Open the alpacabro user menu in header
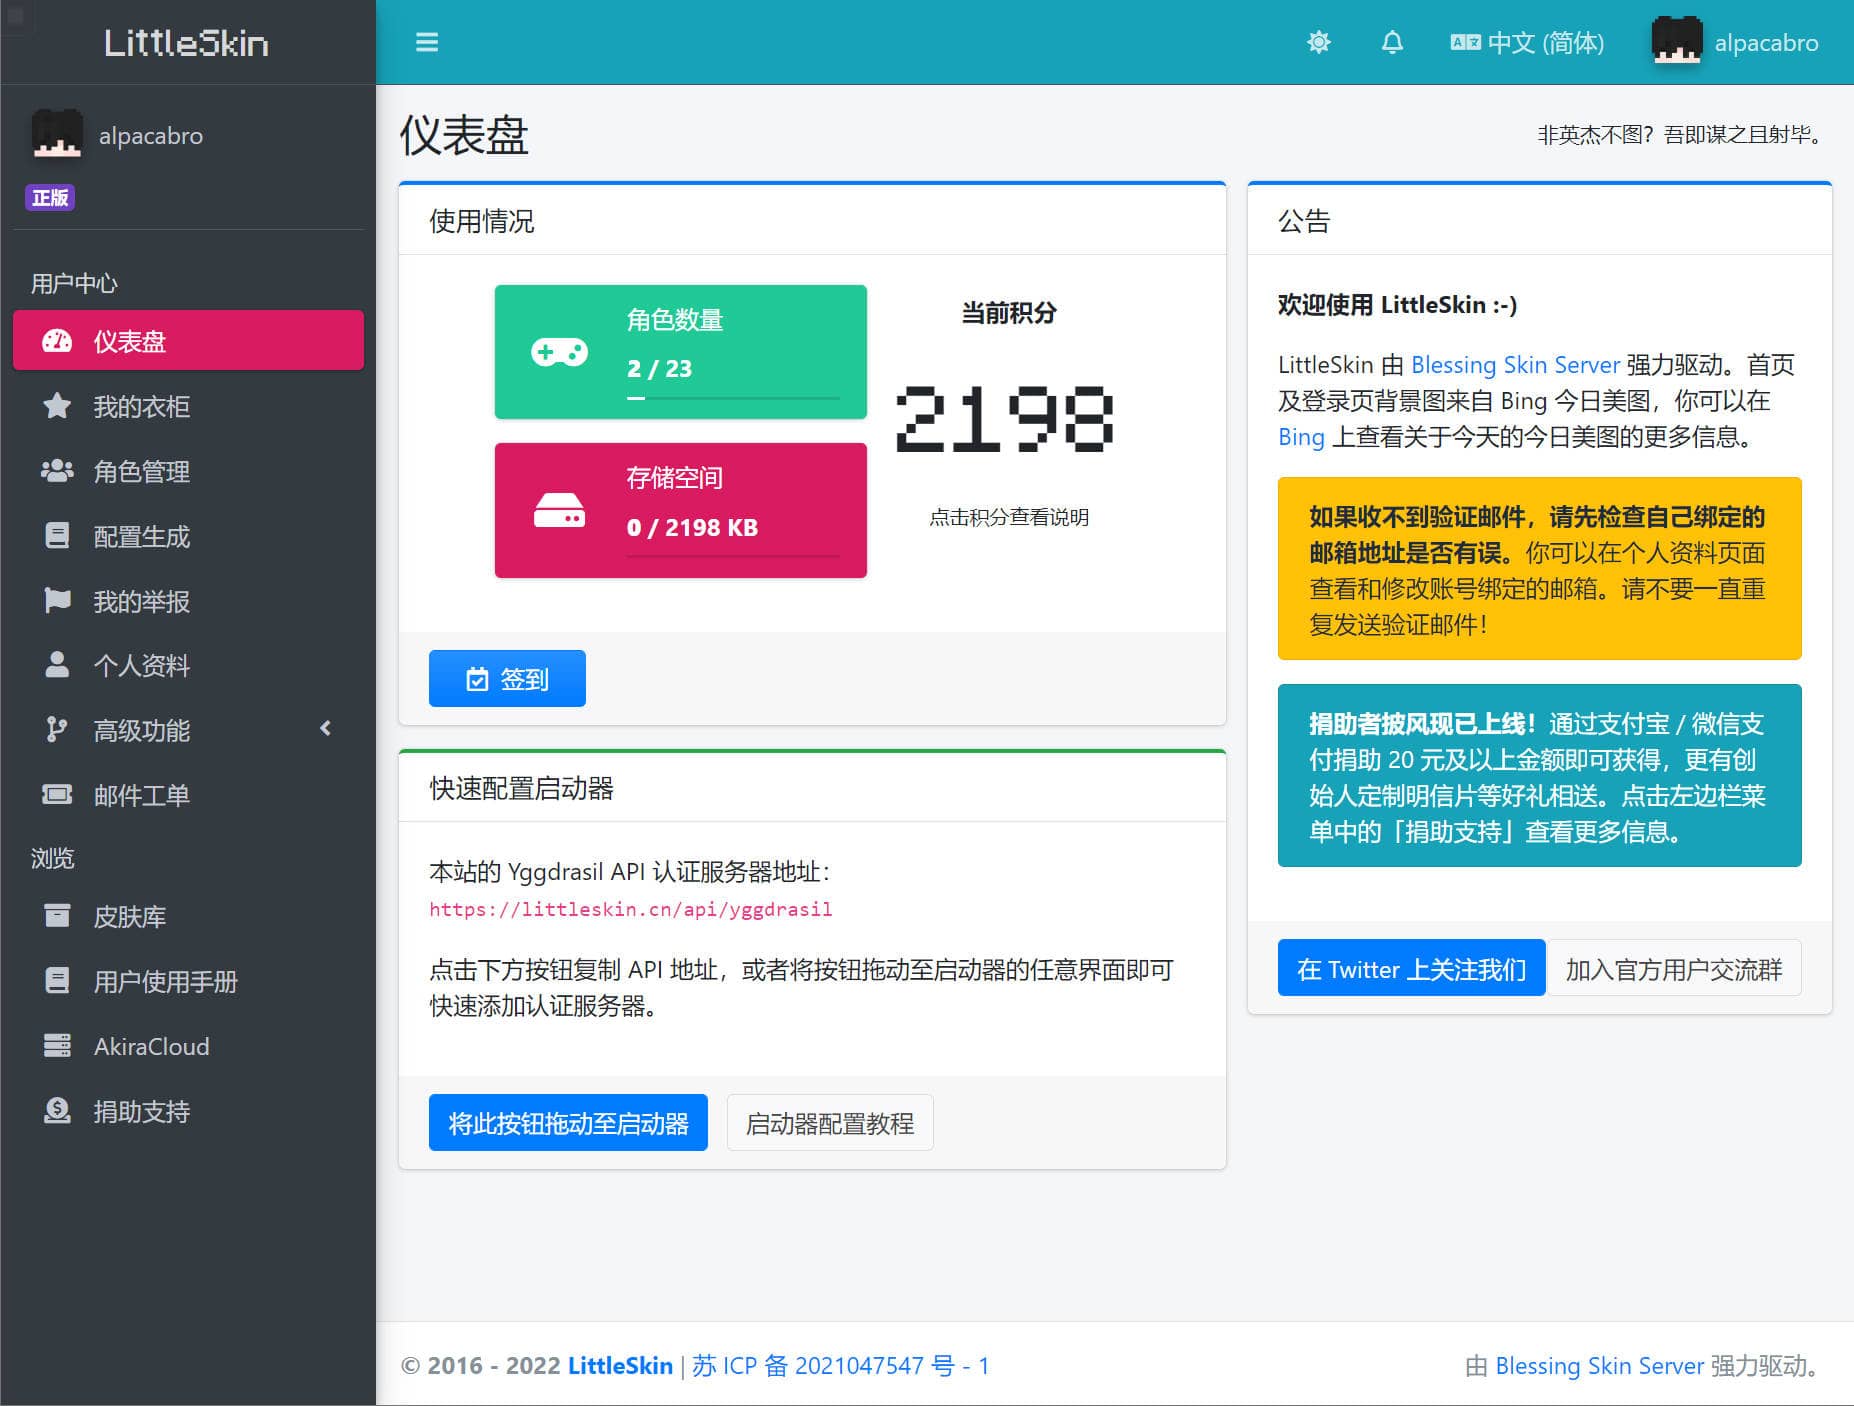 point(1735,42)
